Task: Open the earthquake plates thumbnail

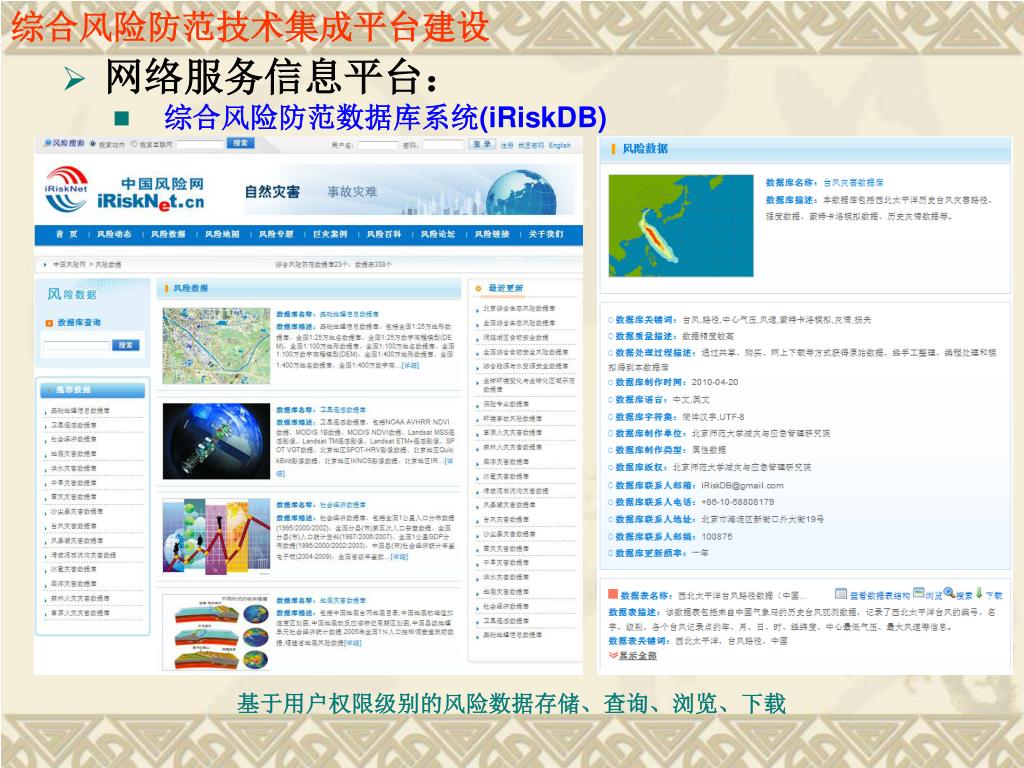Action: point(216,632)
